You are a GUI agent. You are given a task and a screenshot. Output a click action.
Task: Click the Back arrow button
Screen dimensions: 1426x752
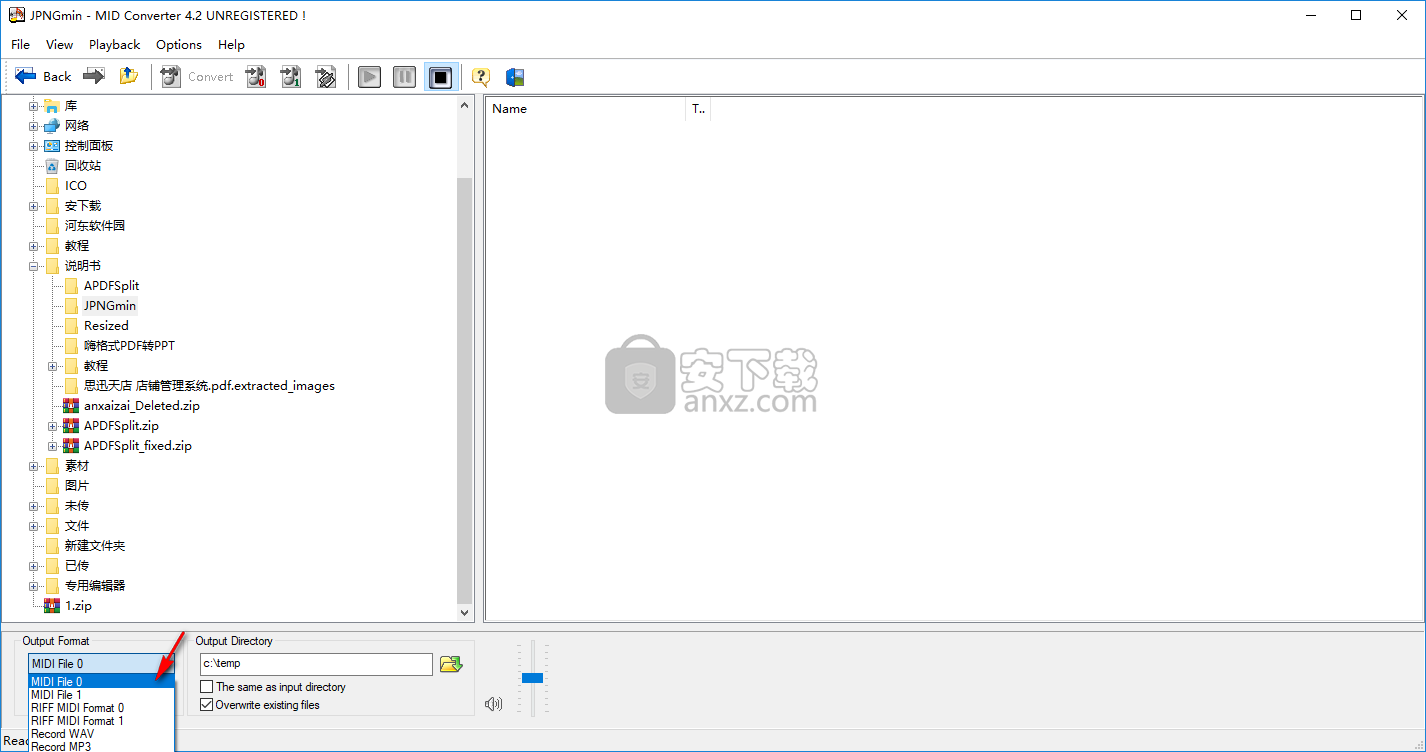pos(43,76)
